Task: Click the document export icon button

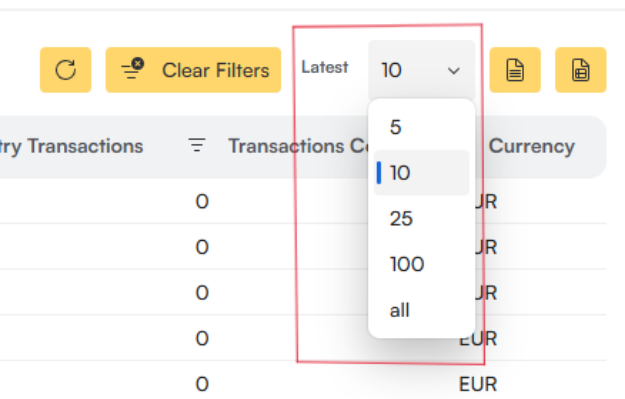Action: coord(515,70)
